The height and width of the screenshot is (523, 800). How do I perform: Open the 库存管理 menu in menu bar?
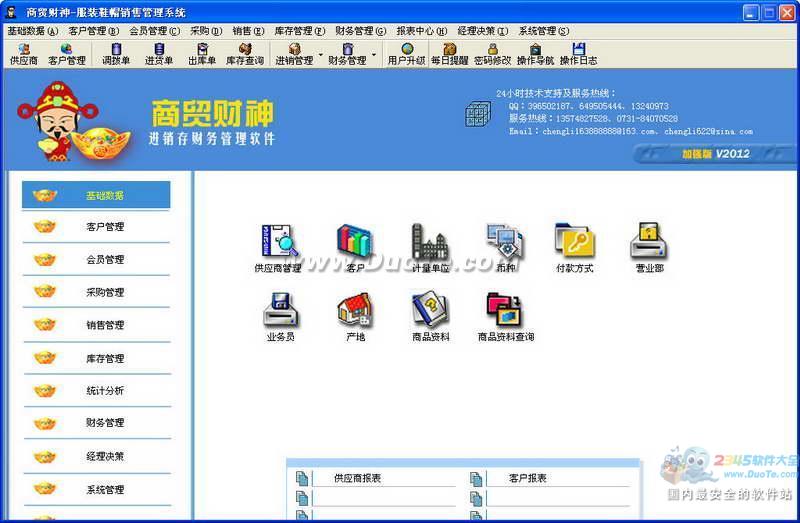(299, 31)
